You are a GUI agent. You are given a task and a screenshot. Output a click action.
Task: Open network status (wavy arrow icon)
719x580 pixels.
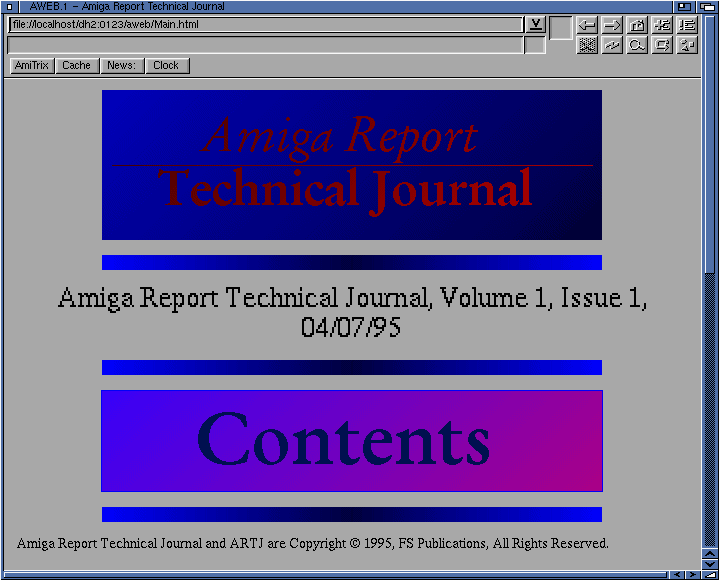[612, 45]
